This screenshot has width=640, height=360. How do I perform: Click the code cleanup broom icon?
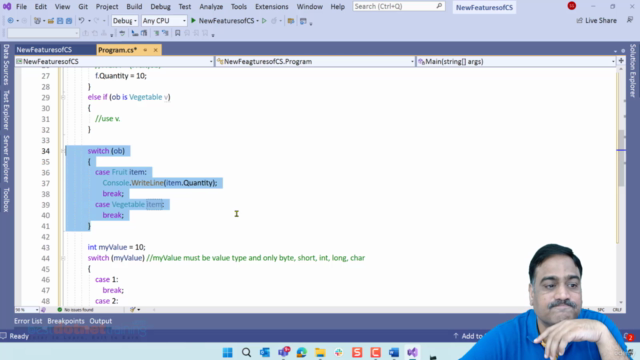[x=133, y=310]
